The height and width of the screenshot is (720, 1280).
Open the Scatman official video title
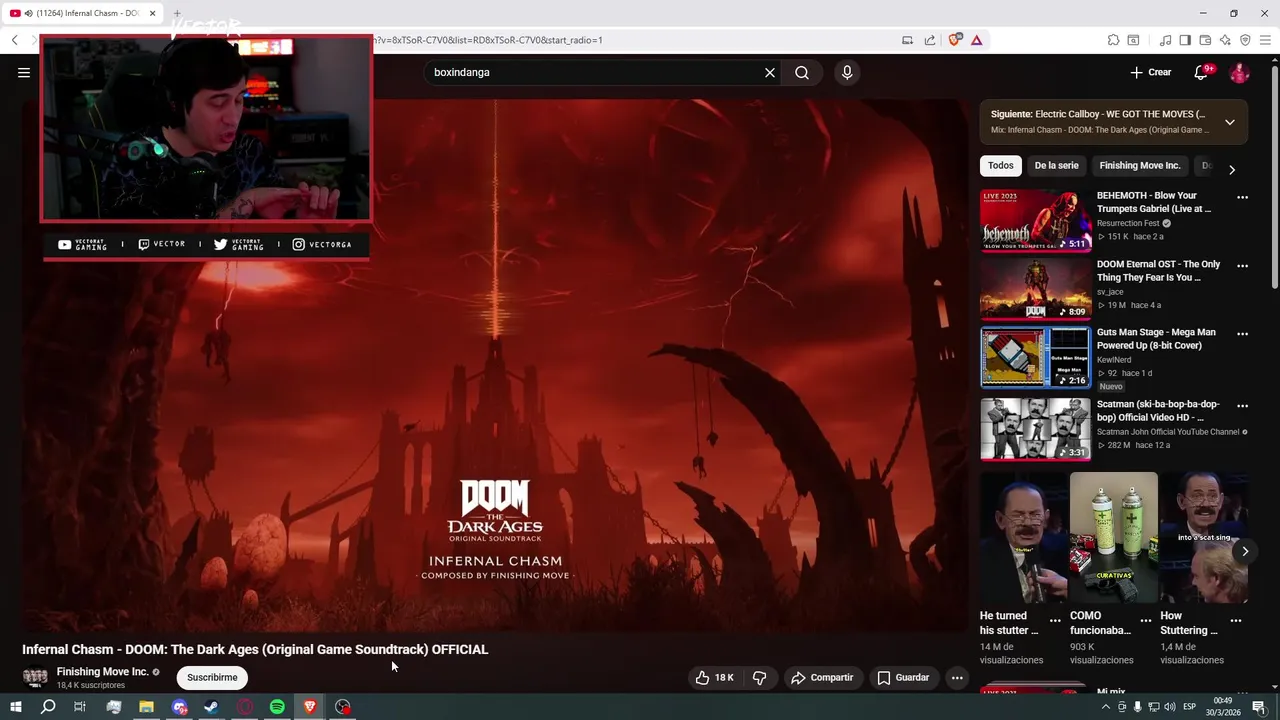[x=1158, y=410]
